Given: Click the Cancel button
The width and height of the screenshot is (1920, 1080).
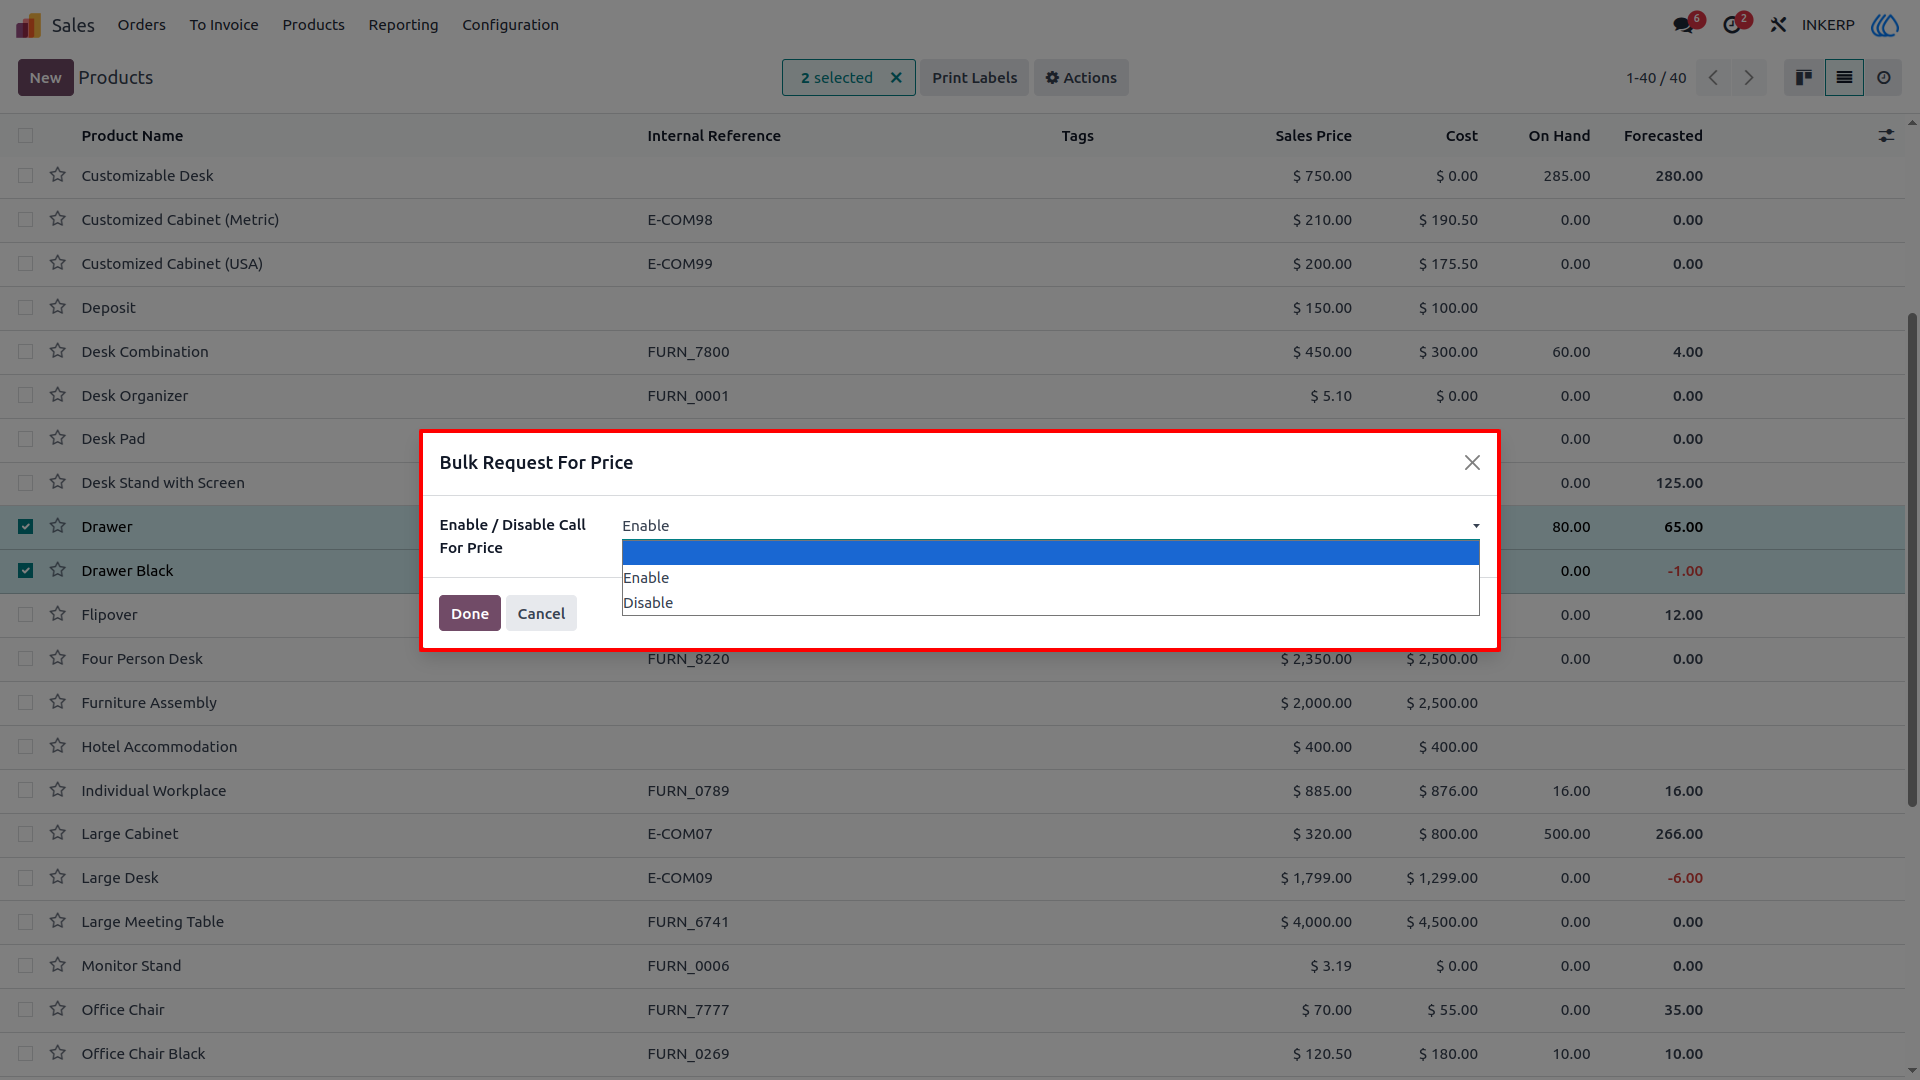Looking at the screenshot, I should (541, 614).
